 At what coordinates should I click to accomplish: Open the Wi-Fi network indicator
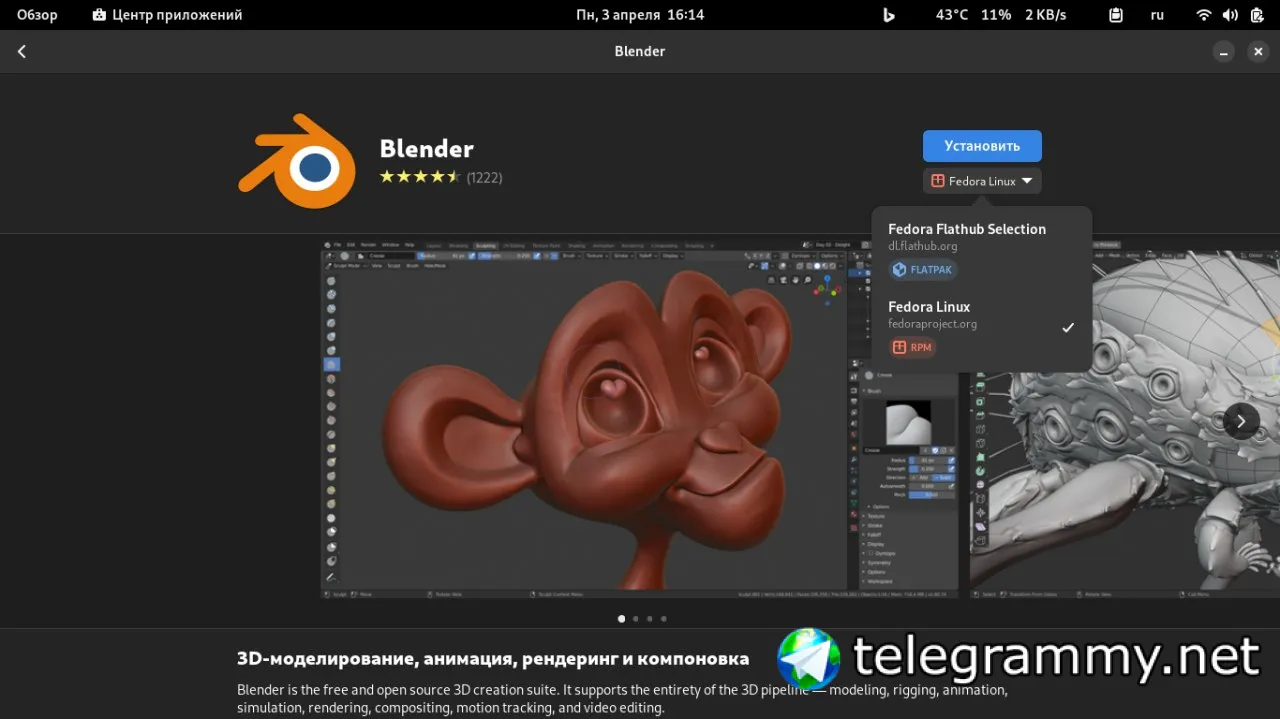(1204, 15)
